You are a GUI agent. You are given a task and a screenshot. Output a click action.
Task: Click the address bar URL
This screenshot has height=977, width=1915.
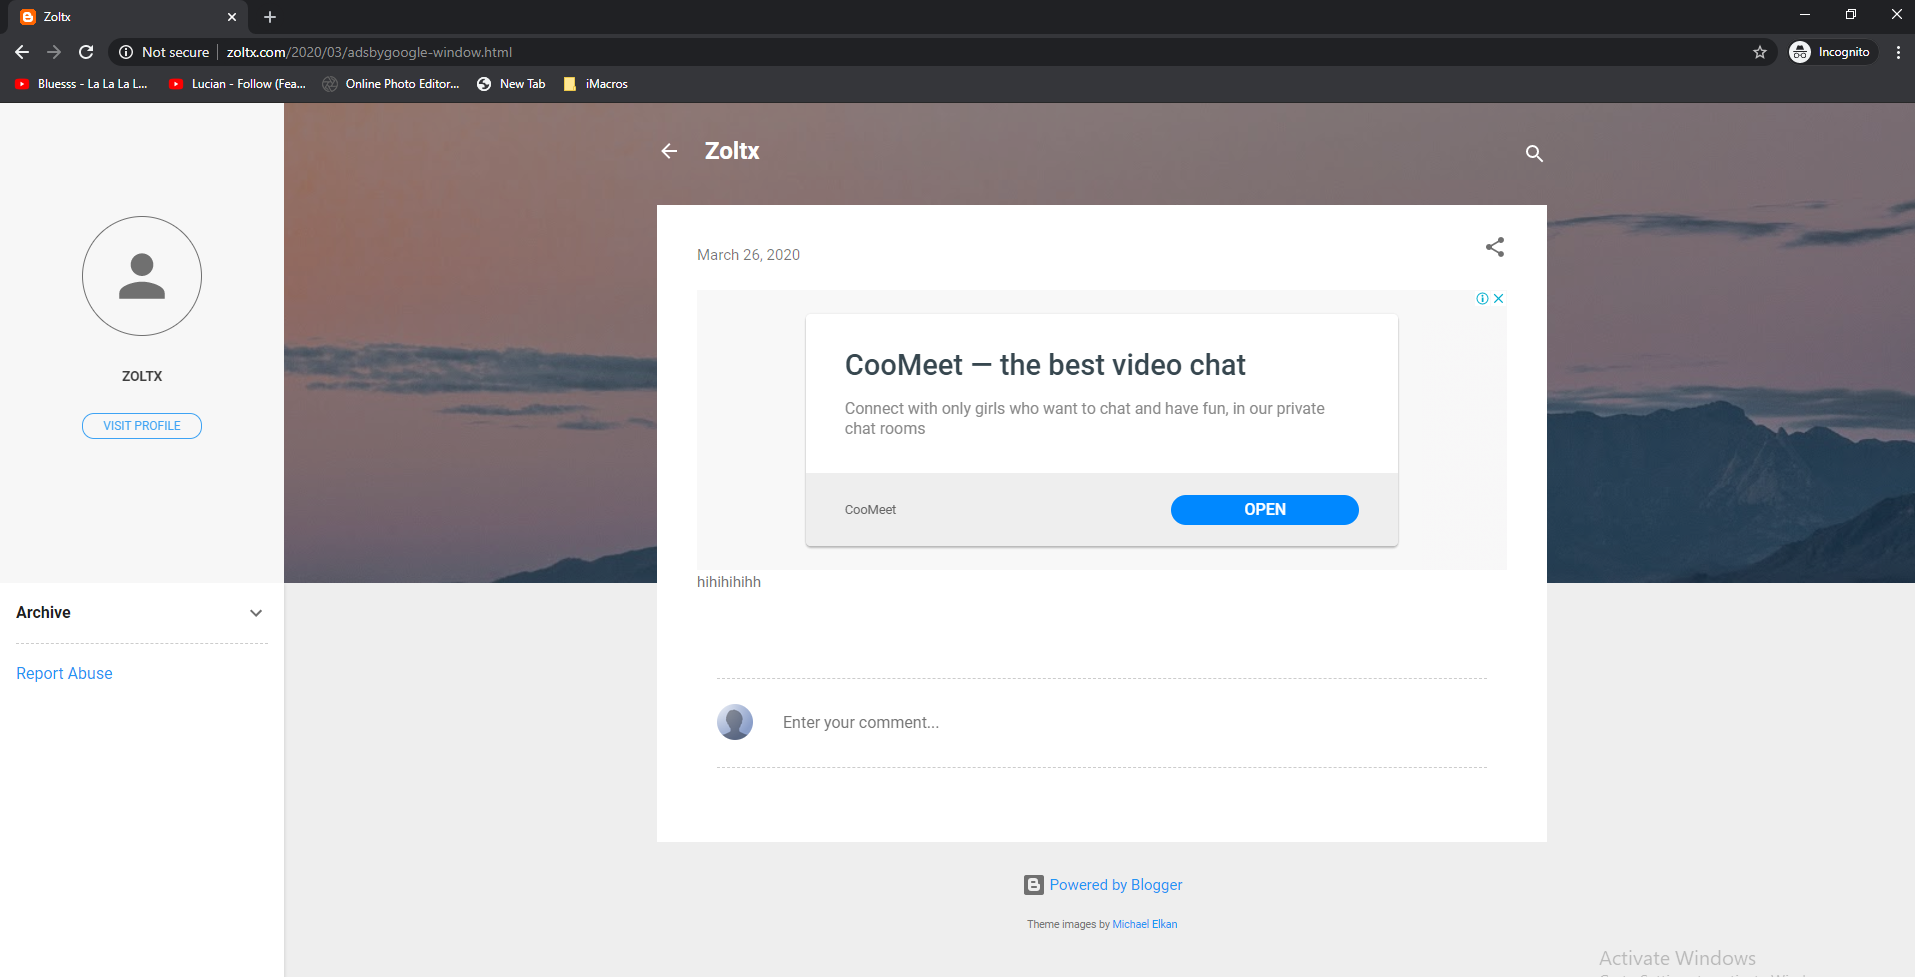point(369,52)
